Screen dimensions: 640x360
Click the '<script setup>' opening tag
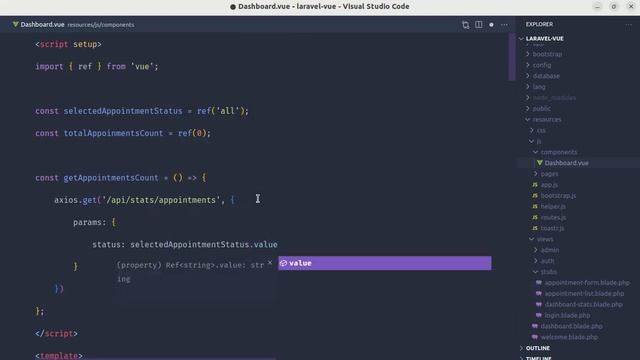(x=68, y=44)
